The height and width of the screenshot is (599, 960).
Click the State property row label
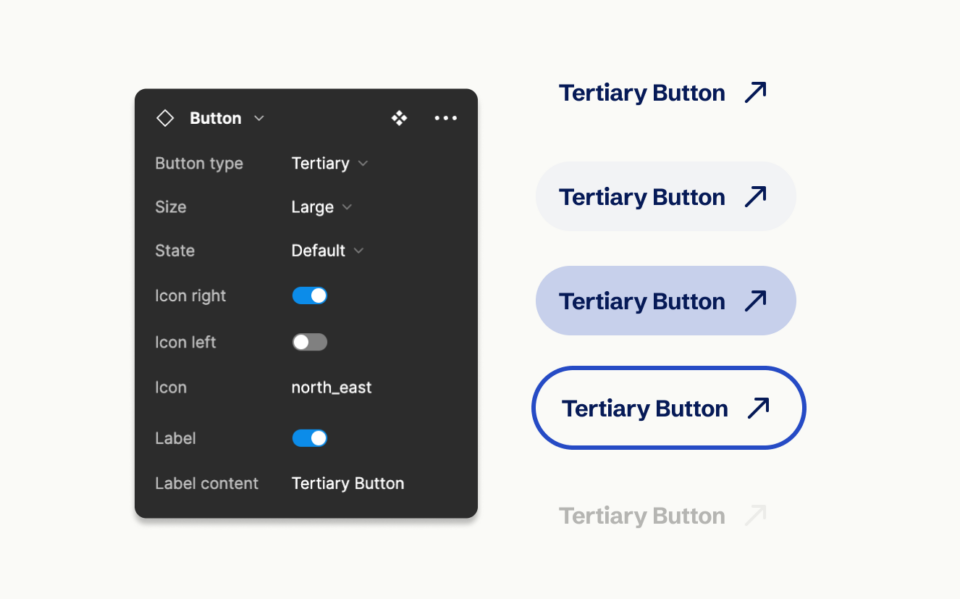coord(175,250)
